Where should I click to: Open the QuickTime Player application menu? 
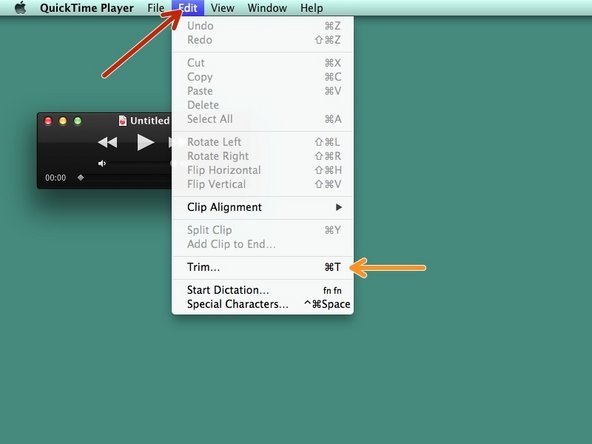tap(86, 8)
